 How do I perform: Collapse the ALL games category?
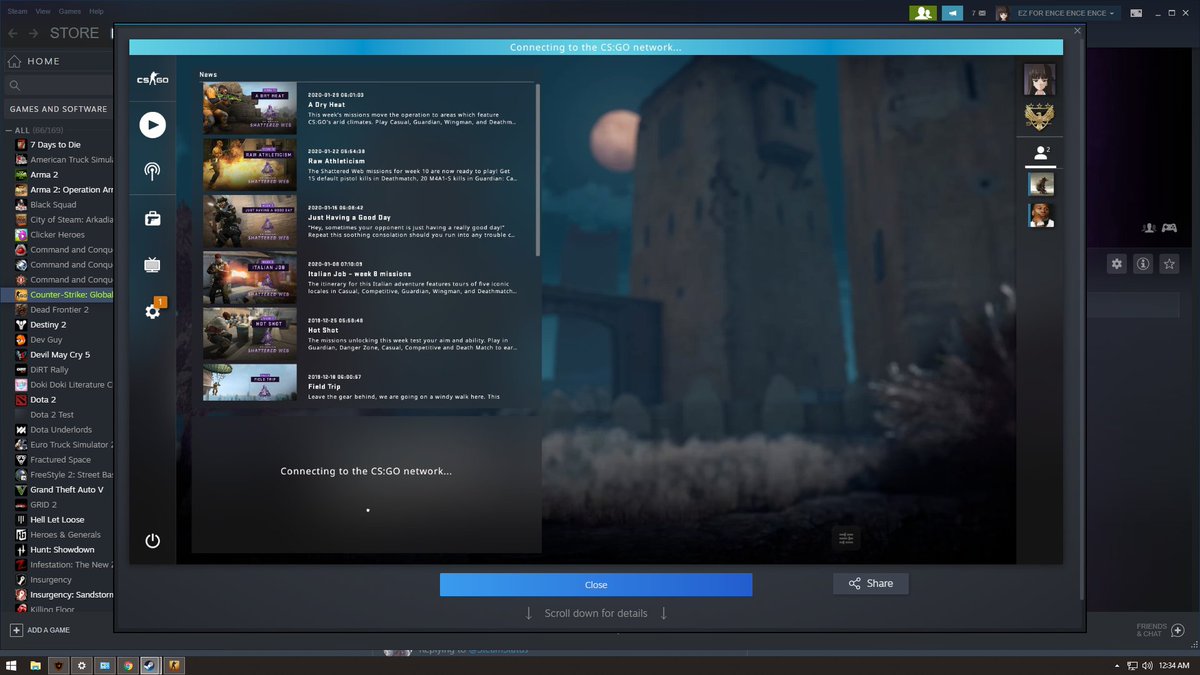[x=10, y=130]
